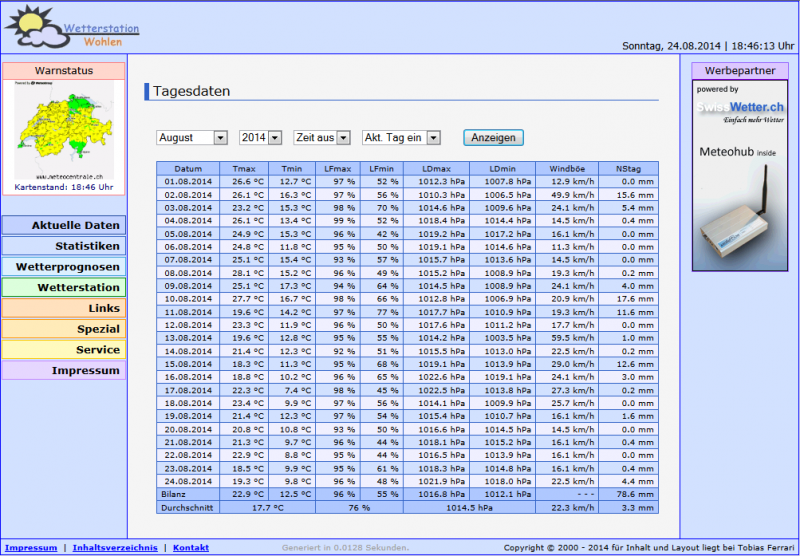The image size is (800, 556).
Task: Follow the Kontakt footer link
Action: [x=191, y=548]
